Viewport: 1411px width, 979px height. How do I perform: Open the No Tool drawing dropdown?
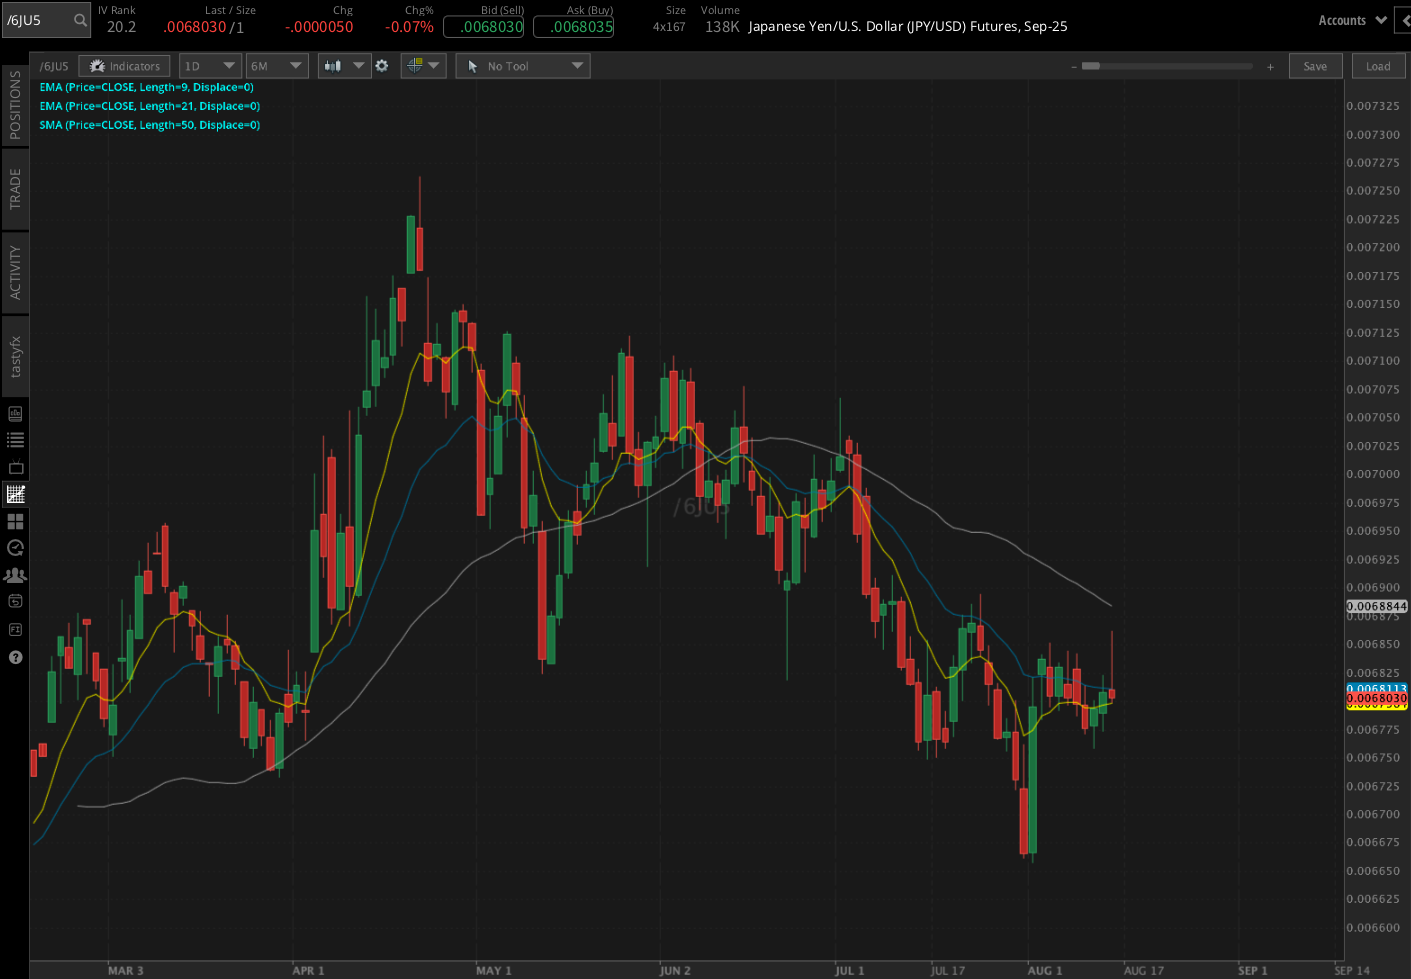click(522, 66)
